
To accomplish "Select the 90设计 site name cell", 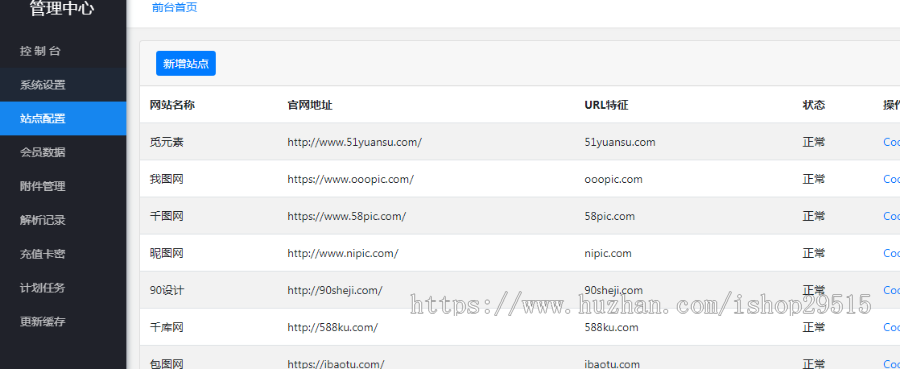I will pos(167,290).
